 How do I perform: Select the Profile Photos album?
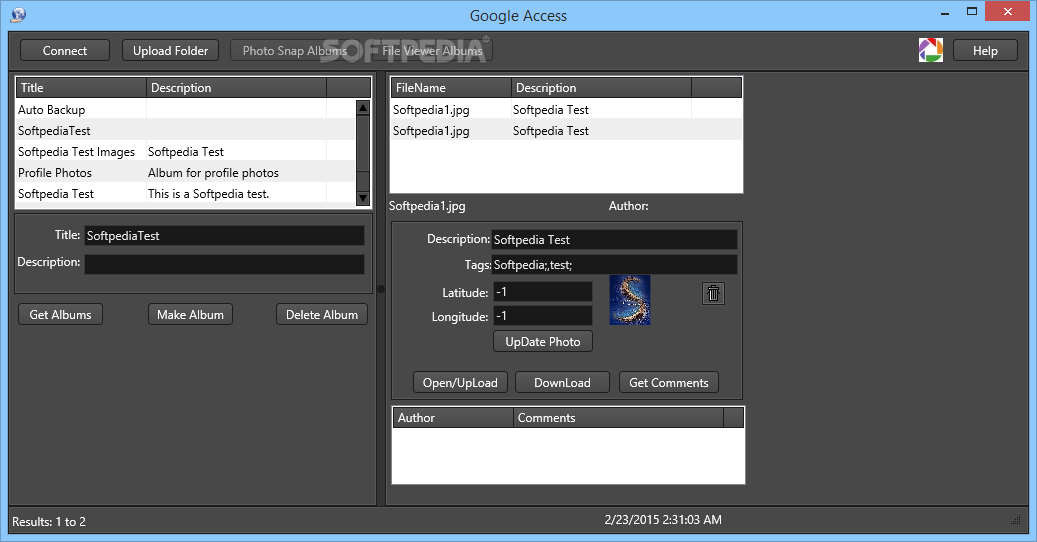point(185,173)
